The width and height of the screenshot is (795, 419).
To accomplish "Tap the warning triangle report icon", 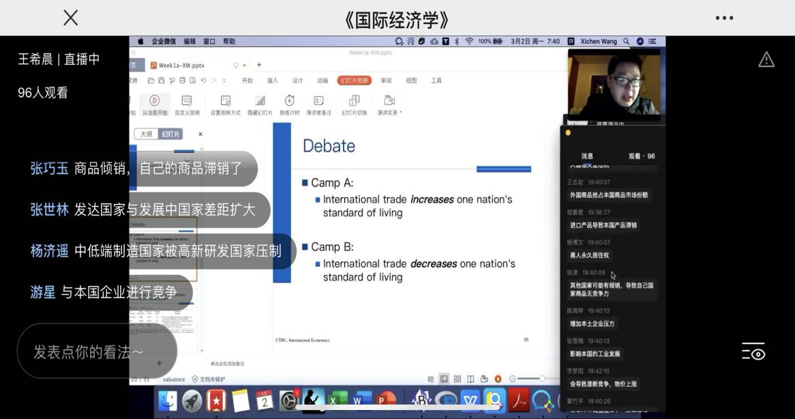I will click(x=766, y=60).
